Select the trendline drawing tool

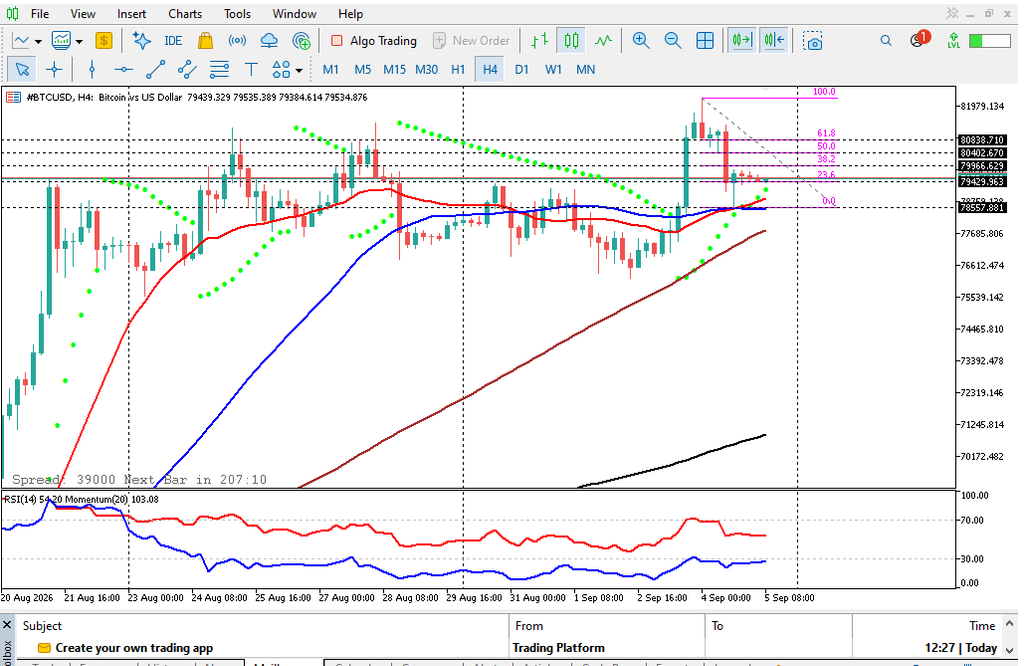(155, 69)
